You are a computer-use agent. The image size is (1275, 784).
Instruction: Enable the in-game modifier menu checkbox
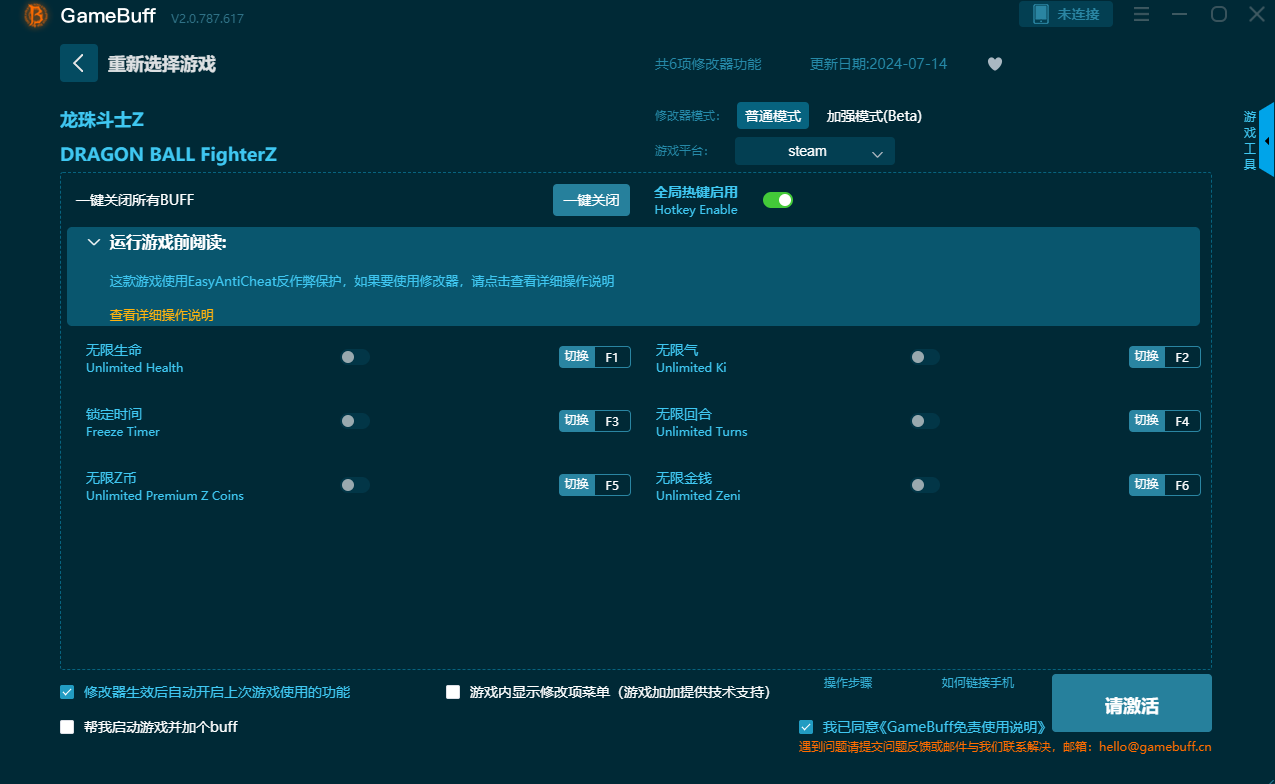(x=452, y=691)
